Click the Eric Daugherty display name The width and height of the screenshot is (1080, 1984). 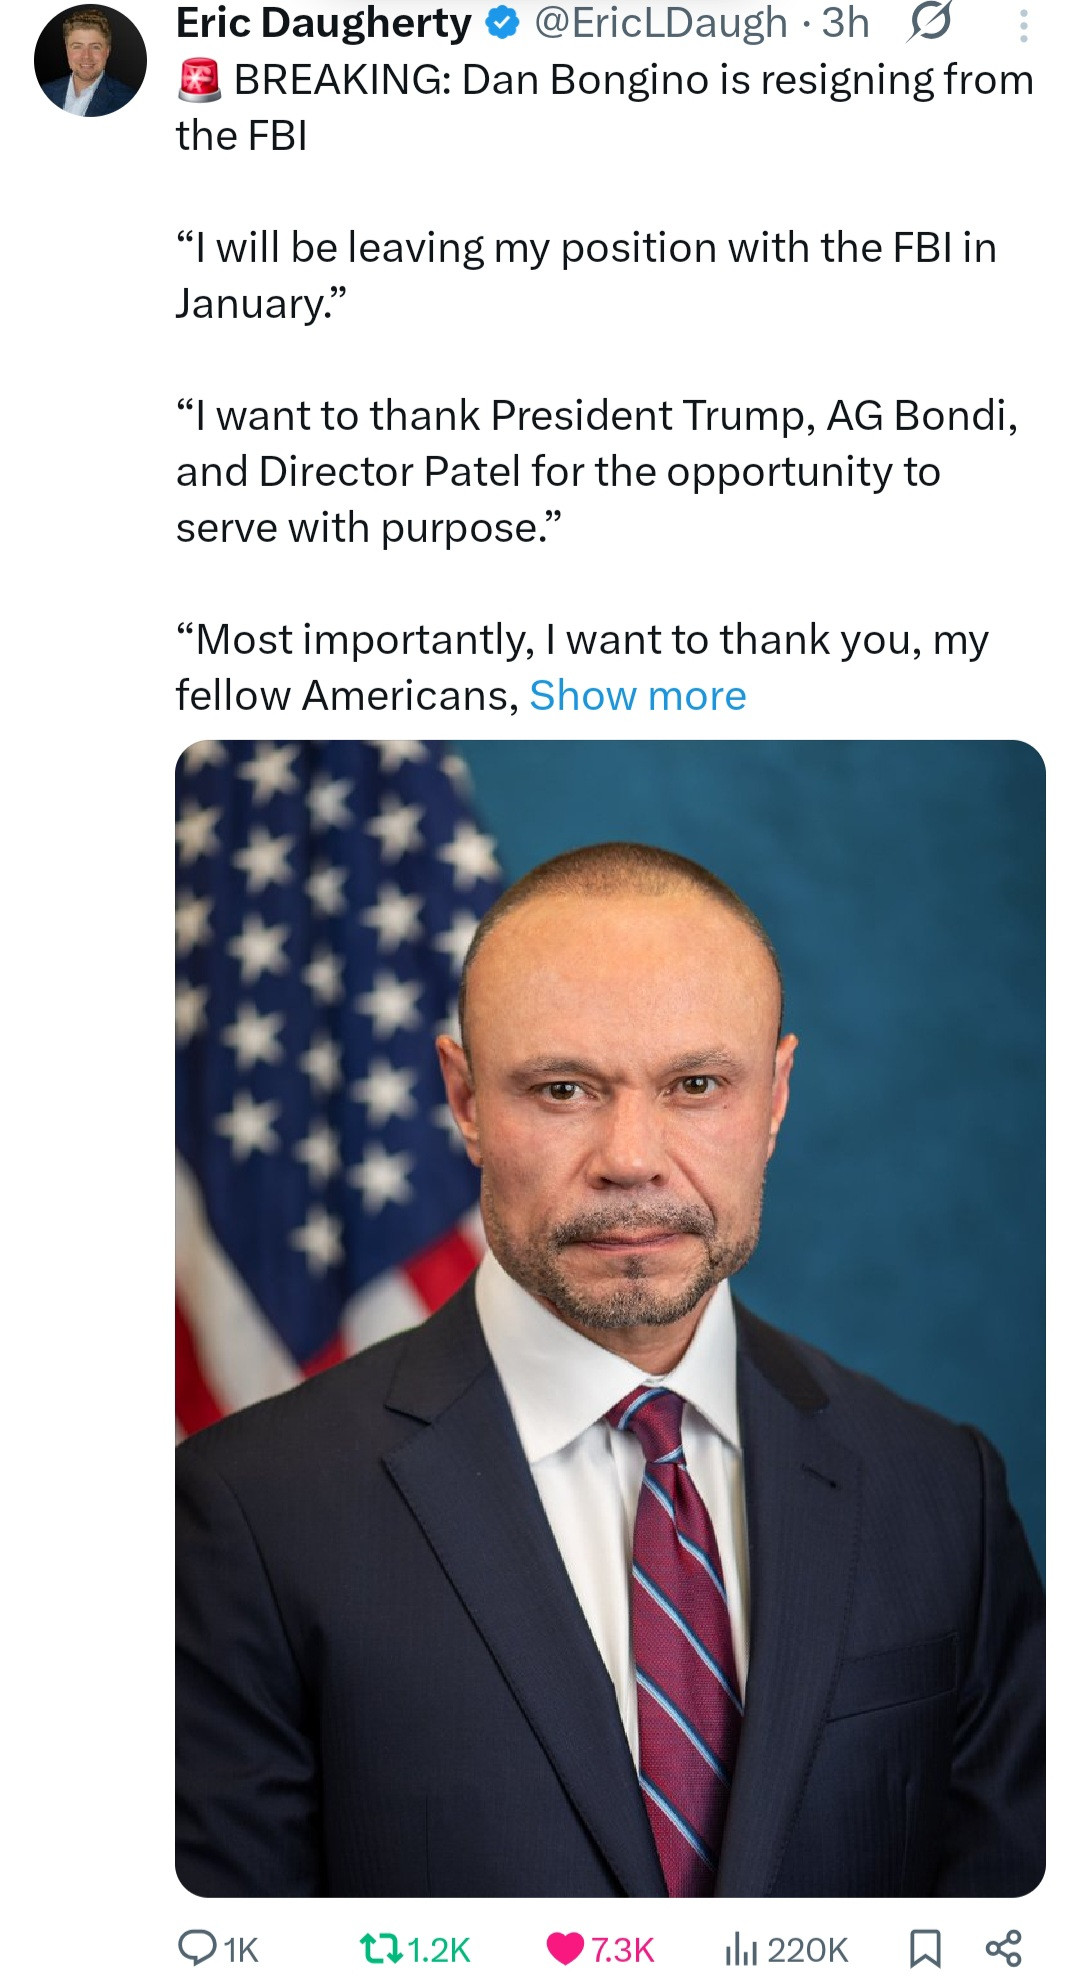click(323, 24)
